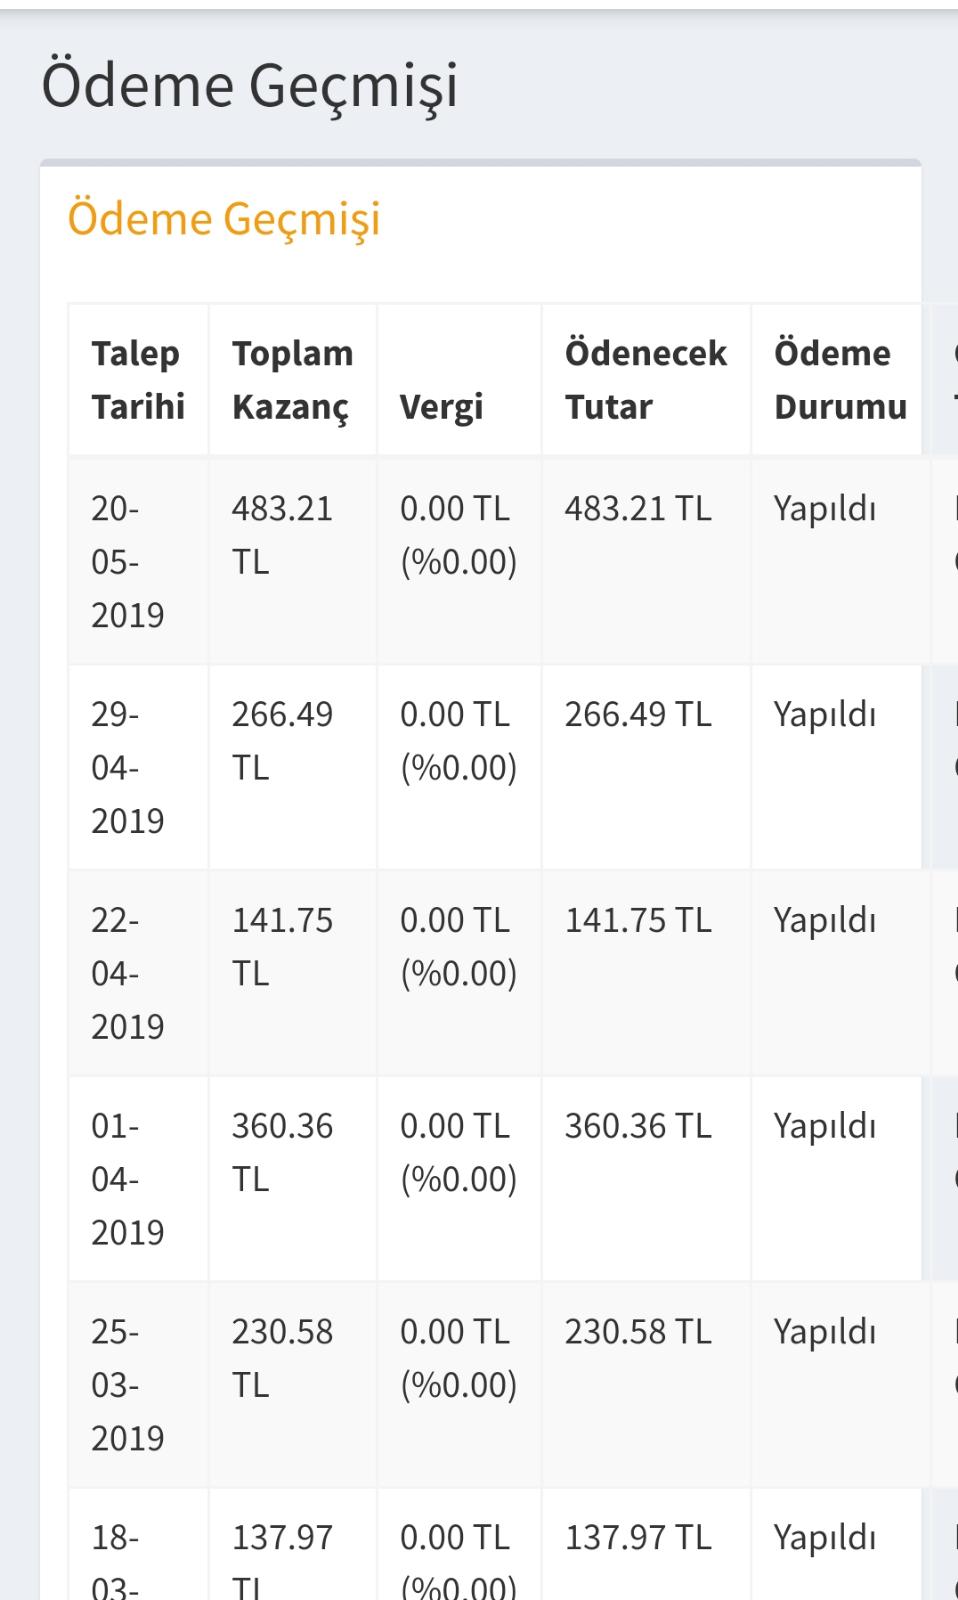Screen dimensions: 958x1600
Task: Select the 483.21 TL total earnings cell
Action: [x=292, y=561]
